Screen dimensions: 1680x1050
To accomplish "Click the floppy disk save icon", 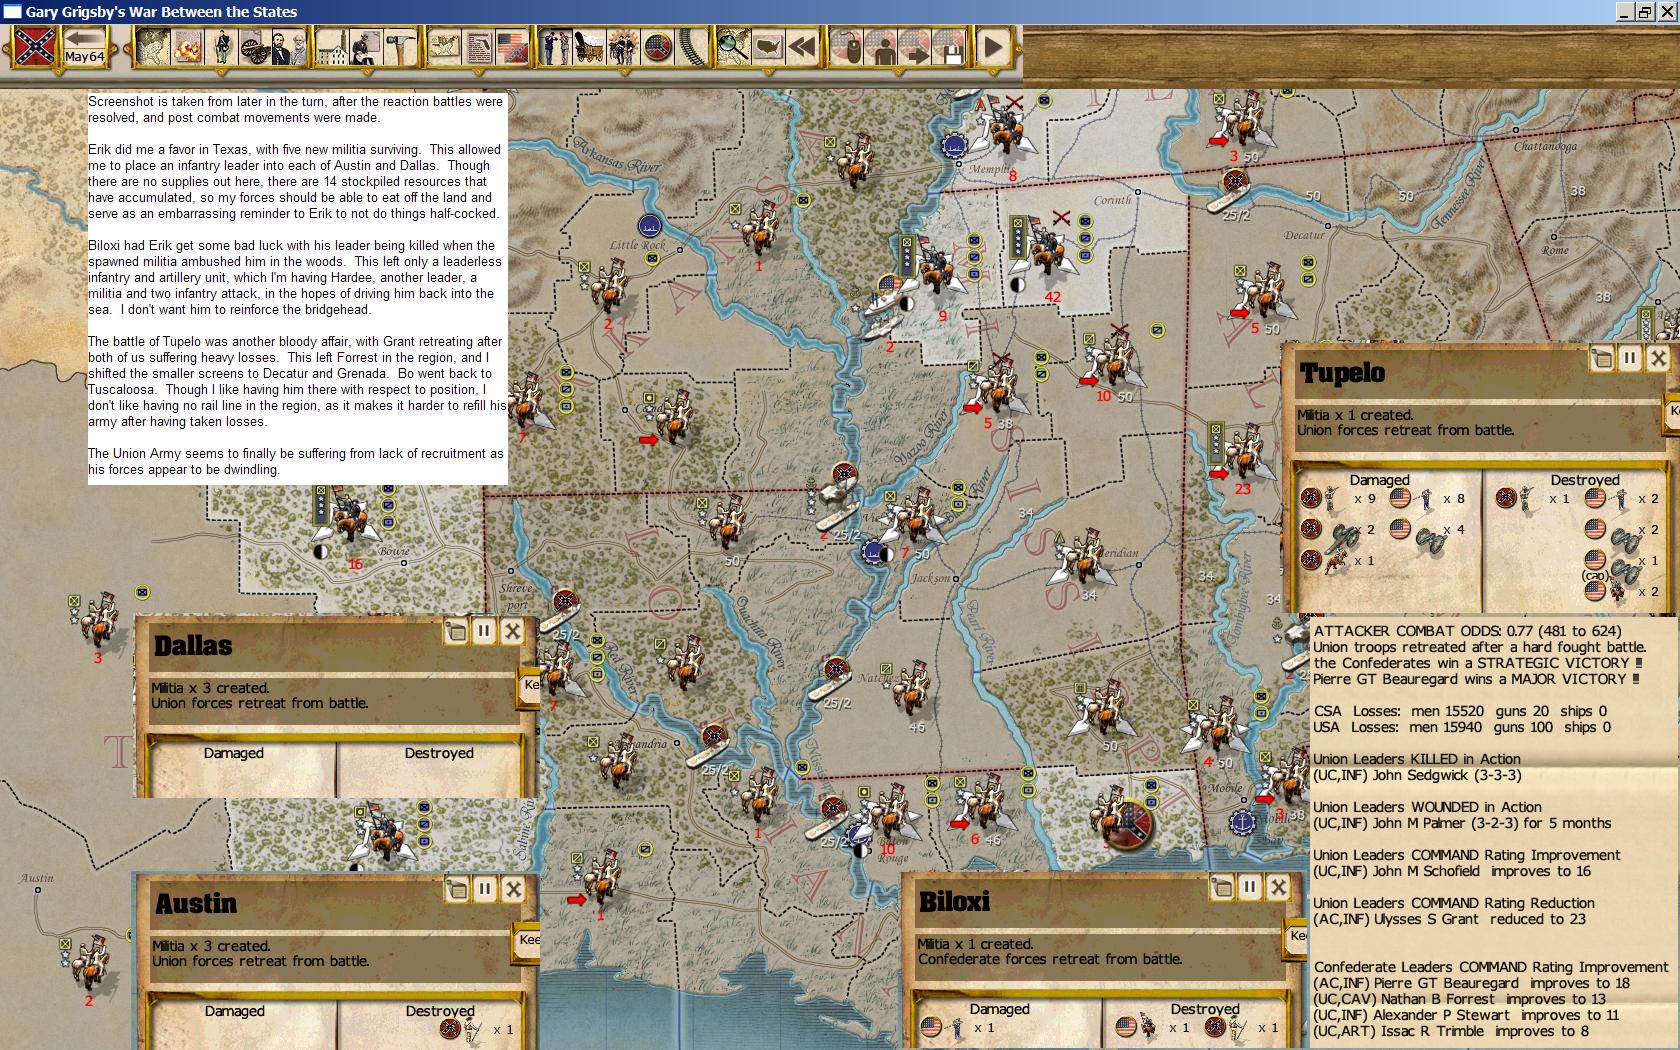I will coord(948,46).
